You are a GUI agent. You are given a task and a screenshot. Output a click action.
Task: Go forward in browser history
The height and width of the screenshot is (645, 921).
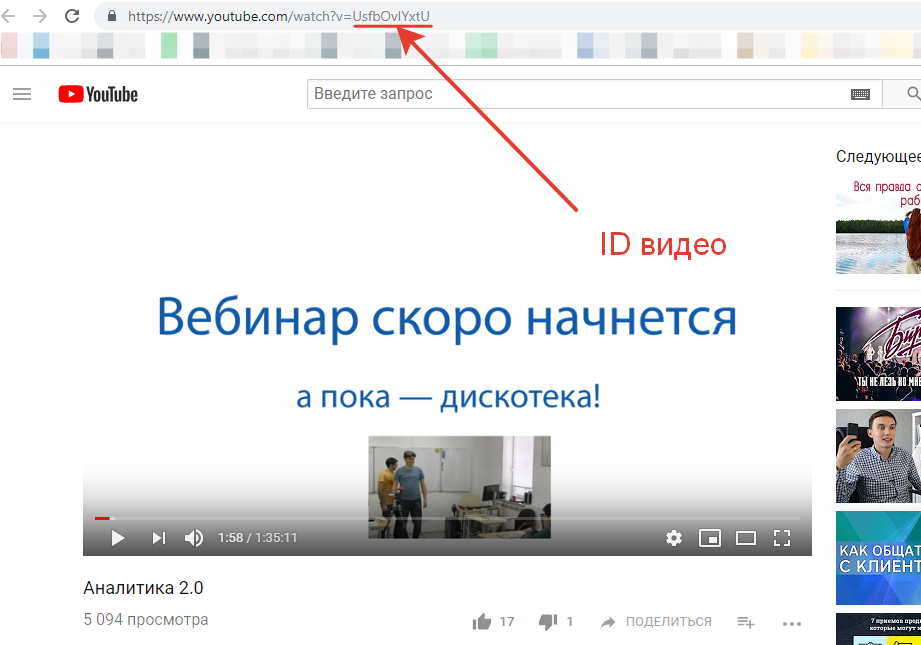point(40,16)
